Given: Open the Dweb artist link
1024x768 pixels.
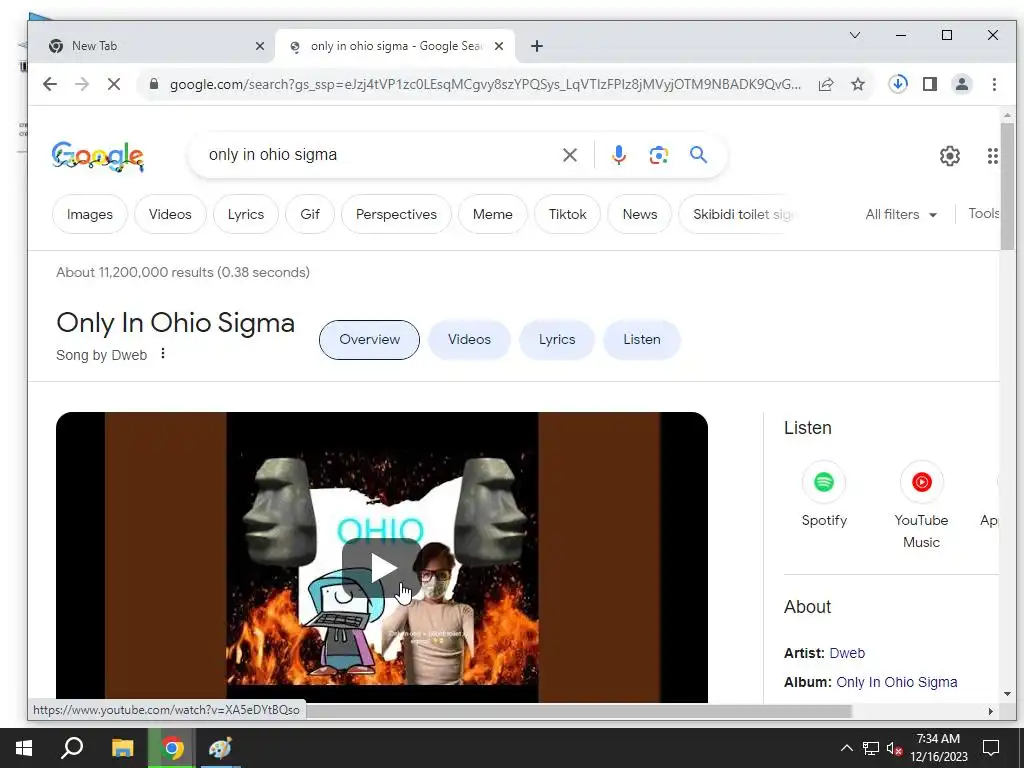Looking at the screenshot, I should click(847, 653).
